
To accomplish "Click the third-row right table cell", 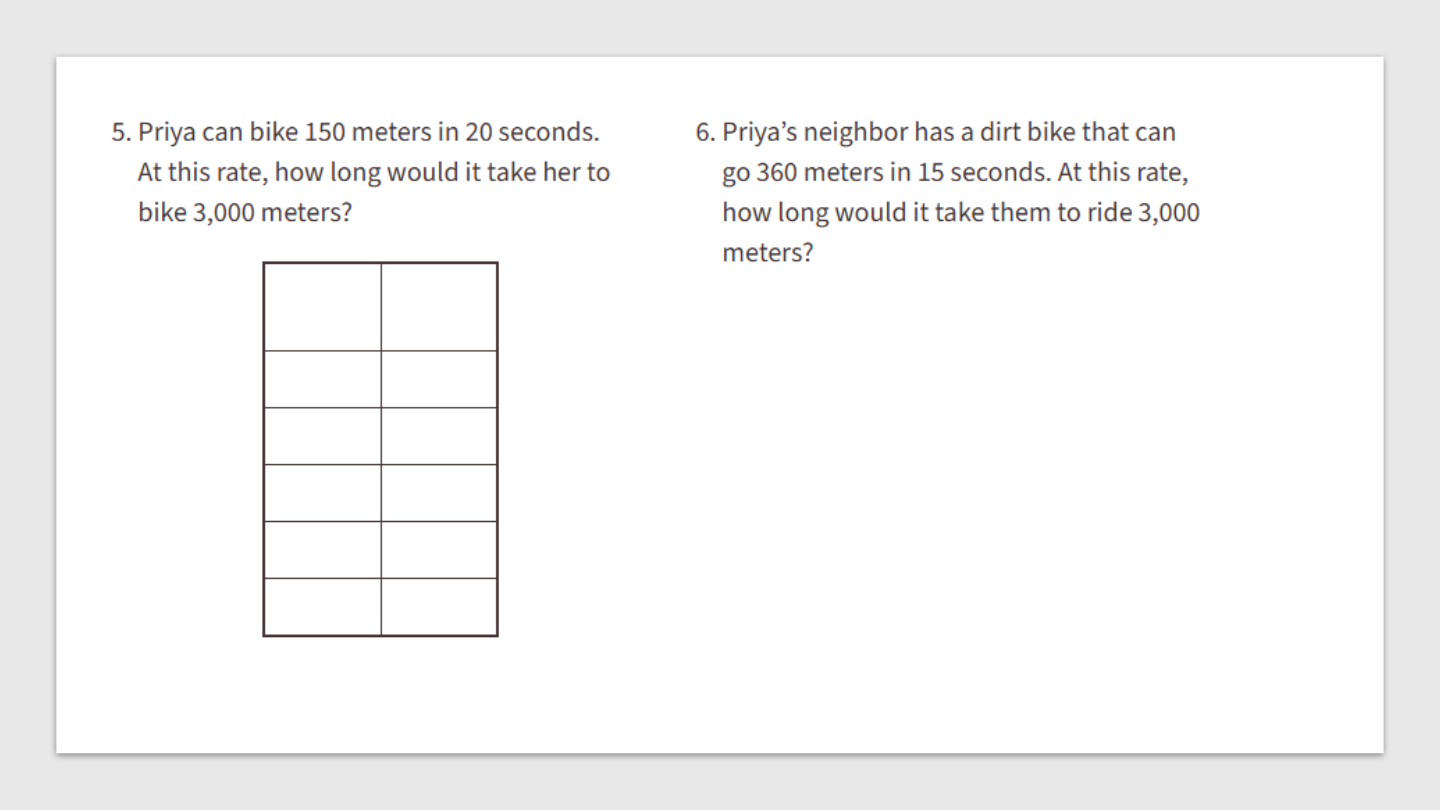I will 439,436.
